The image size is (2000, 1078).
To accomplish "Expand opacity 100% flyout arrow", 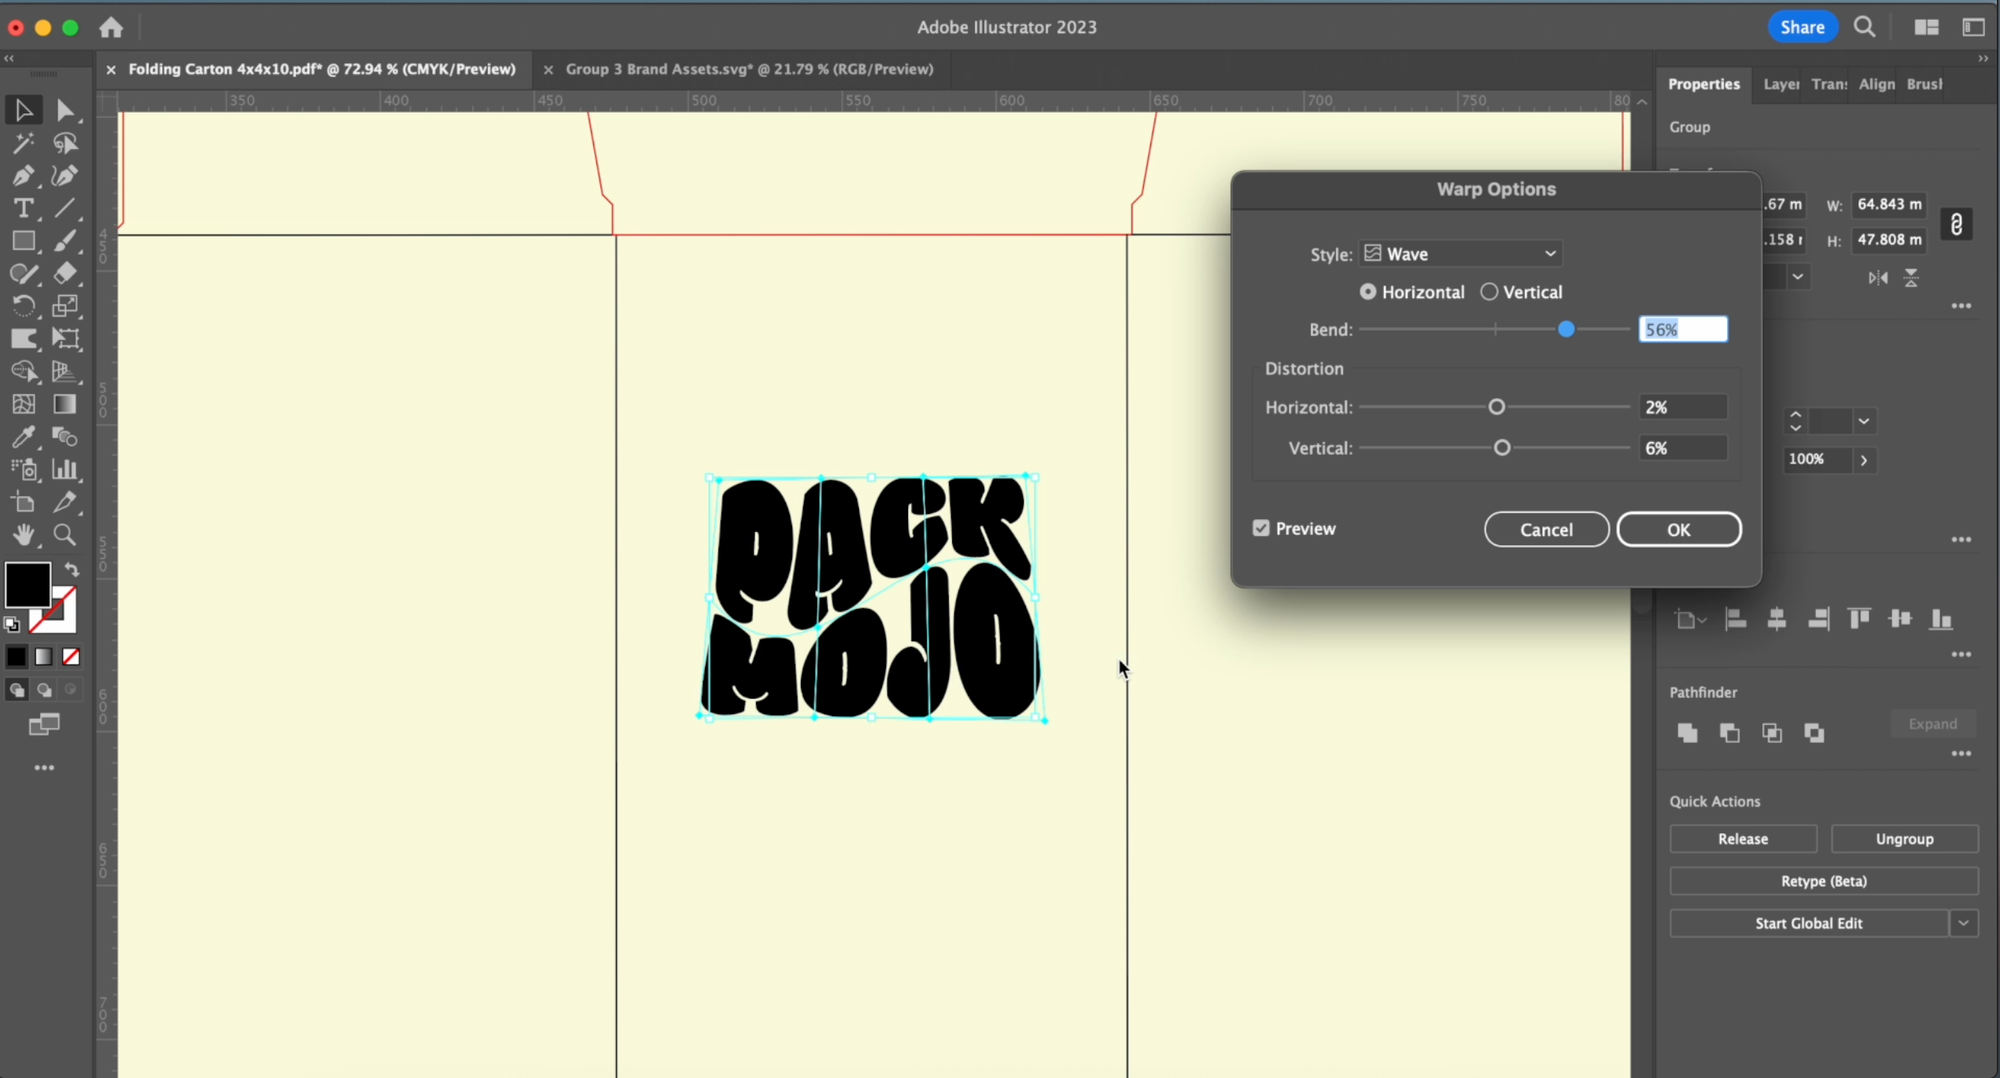I will 1864,460.
